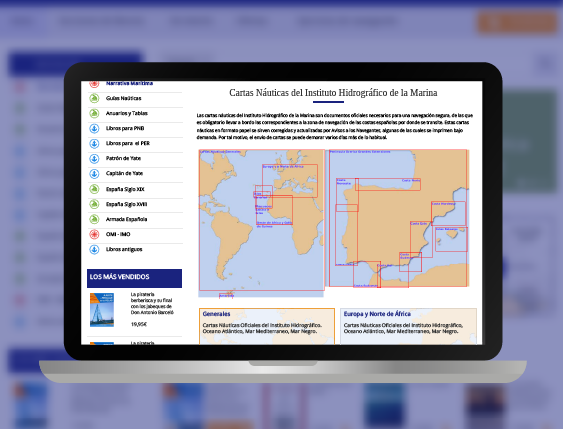This screenshot has width=563, height=429.
Task: Select the Costa Este map region
Action: [421, 239]
